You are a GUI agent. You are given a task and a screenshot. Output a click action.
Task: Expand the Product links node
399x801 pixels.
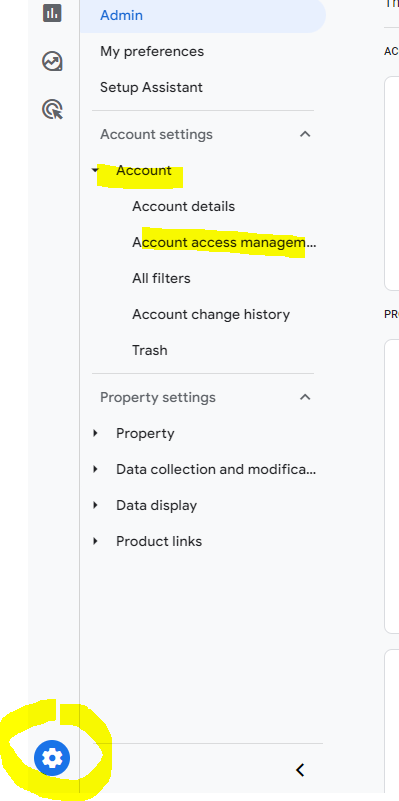click(95, 541)
